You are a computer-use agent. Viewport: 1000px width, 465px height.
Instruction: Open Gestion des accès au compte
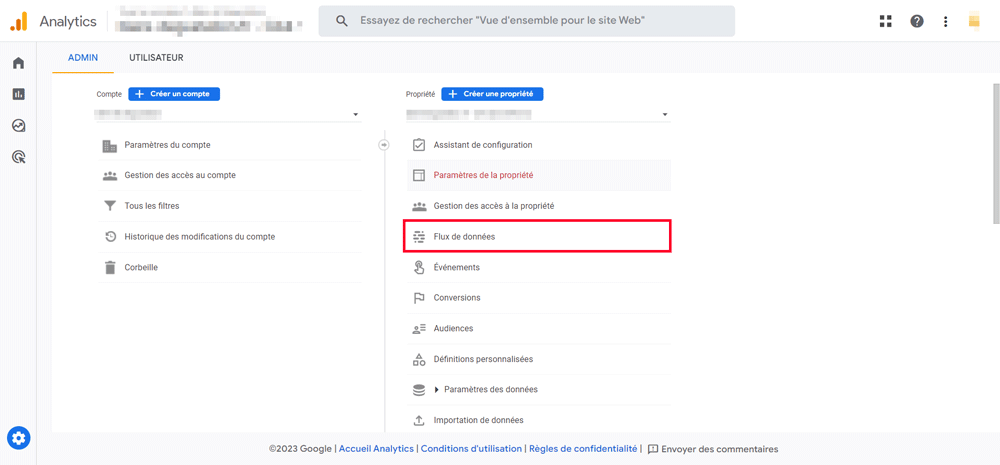point(230,175)
